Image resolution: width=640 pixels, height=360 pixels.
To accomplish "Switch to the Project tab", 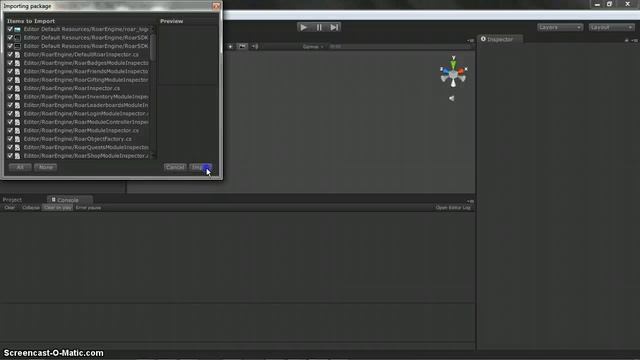I will pyautogui.click(x=12, y=200).
